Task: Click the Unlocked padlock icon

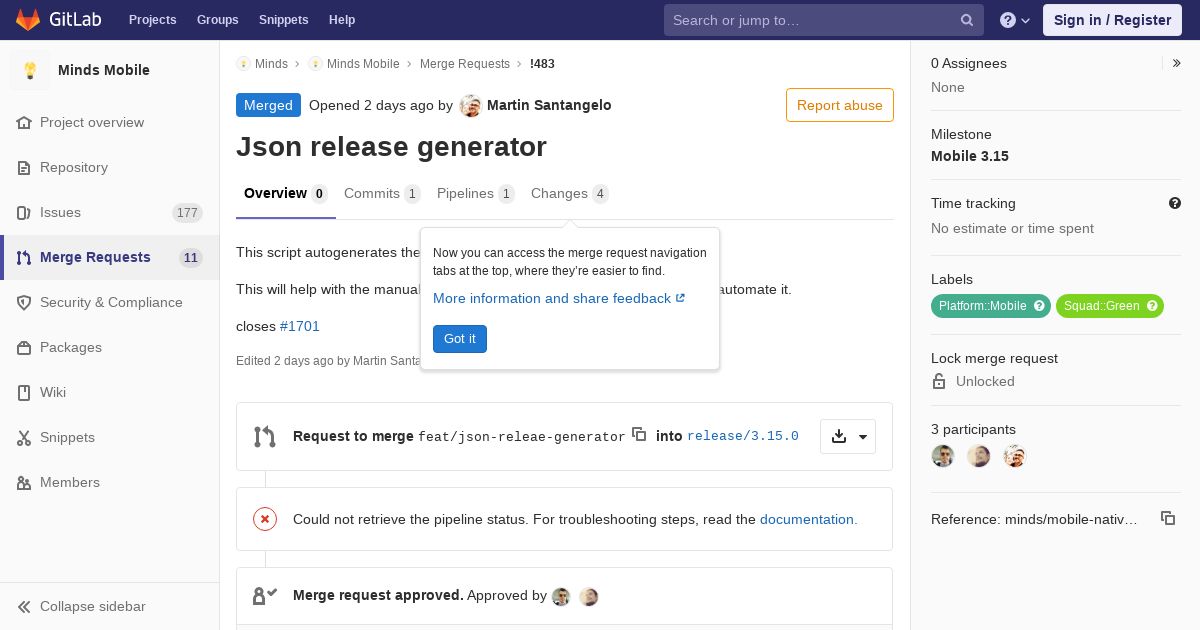Action: coord(939,381)
